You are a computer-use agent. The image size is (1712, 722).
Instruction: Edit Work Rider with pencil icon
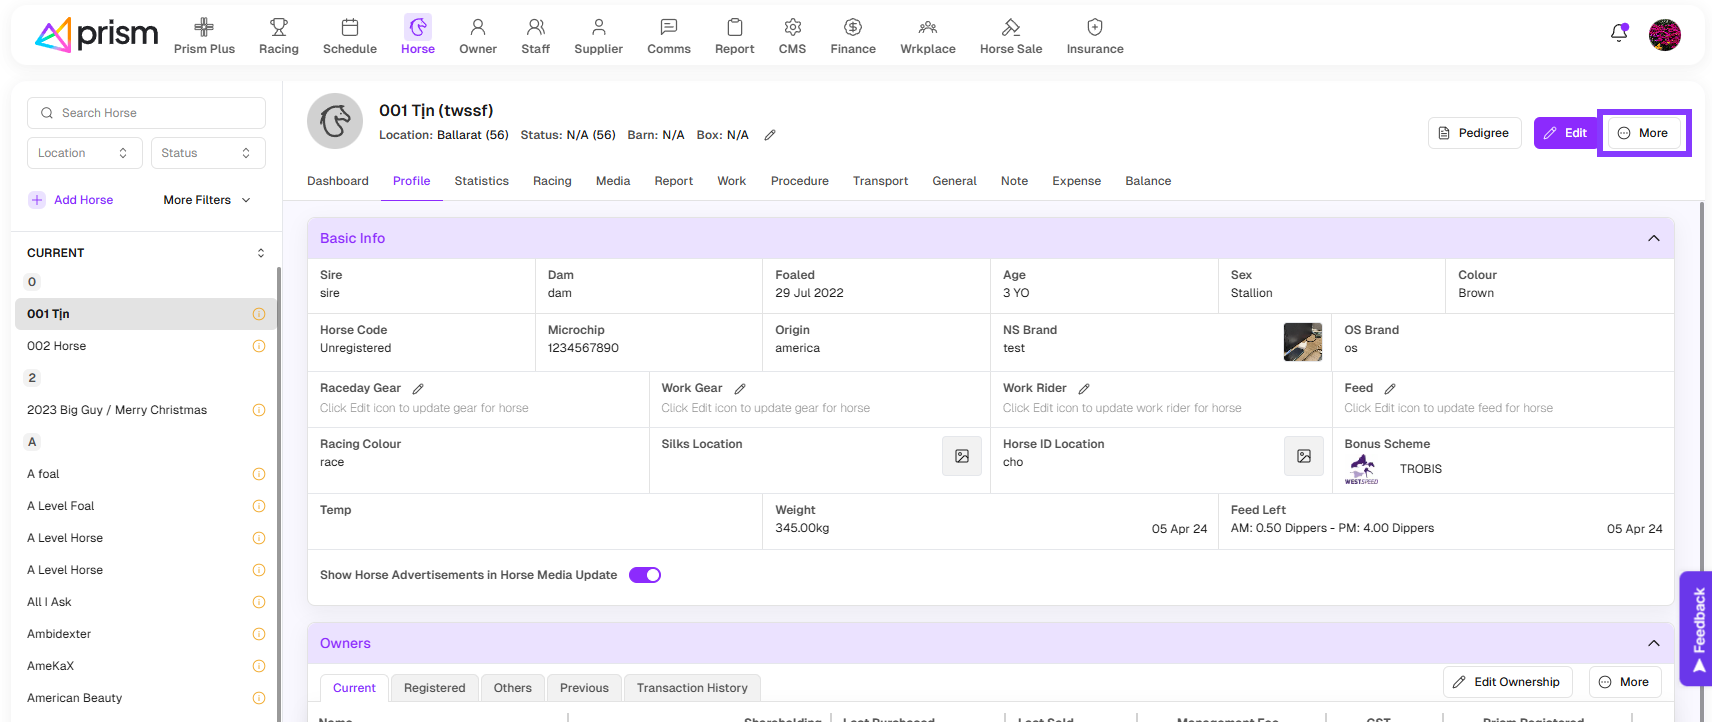tap(1084, 389)
